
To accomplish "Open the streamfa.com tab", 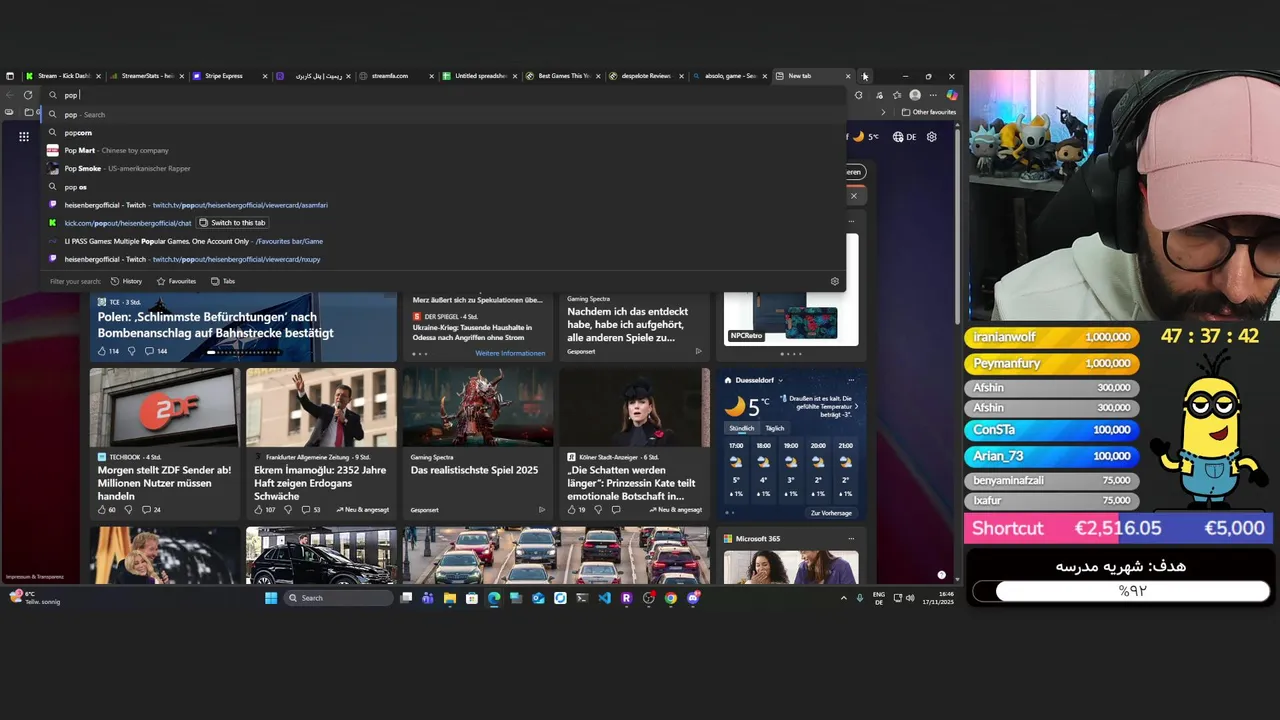I will pyautogui.click(x=397, y=76).
